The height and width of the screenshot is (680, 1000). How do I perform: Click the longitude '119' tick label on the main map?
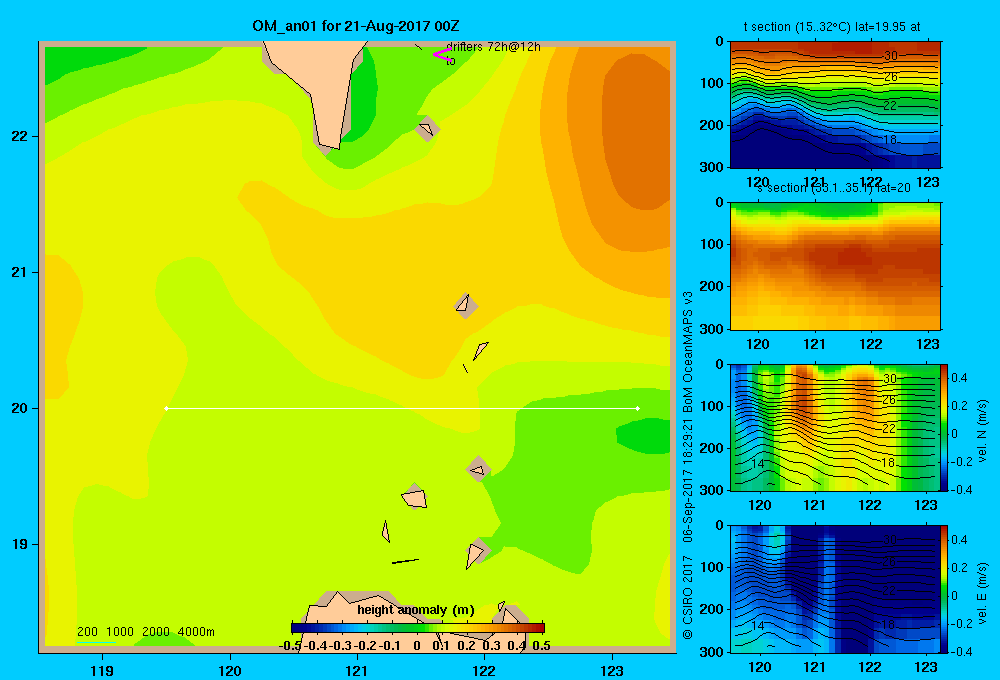click(x=102, y=670)
